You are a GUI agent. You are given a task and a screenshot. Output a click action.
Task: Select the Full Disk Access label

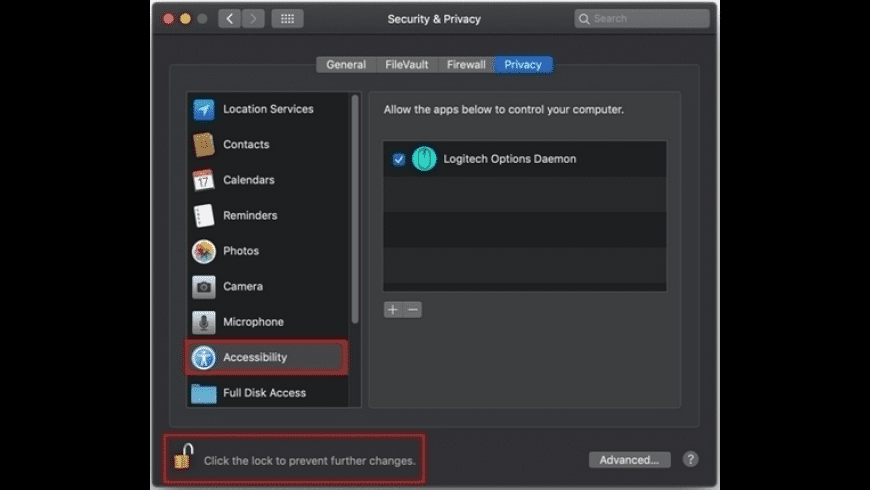point(265,393)
